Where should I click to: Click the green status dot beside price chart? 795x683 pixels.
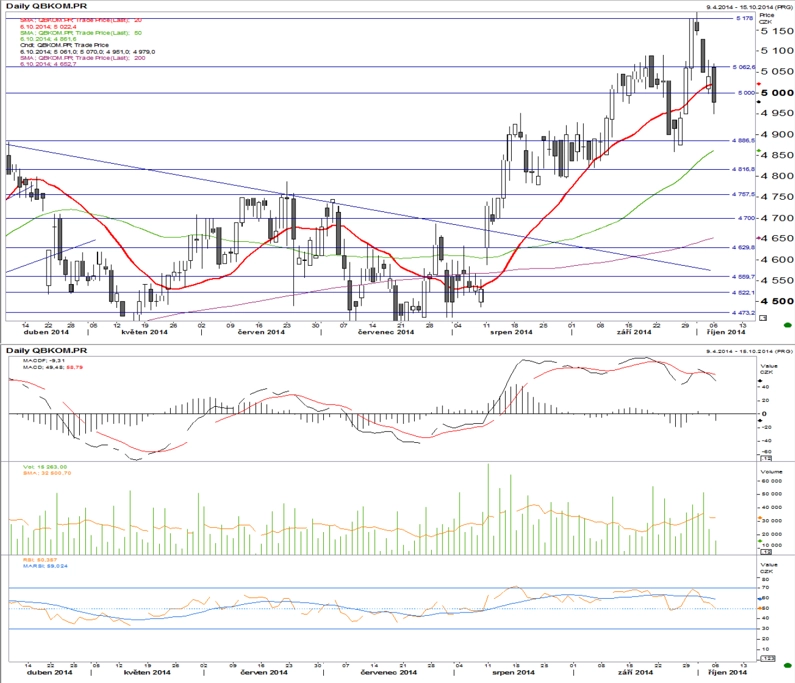[x=787, y=325]
